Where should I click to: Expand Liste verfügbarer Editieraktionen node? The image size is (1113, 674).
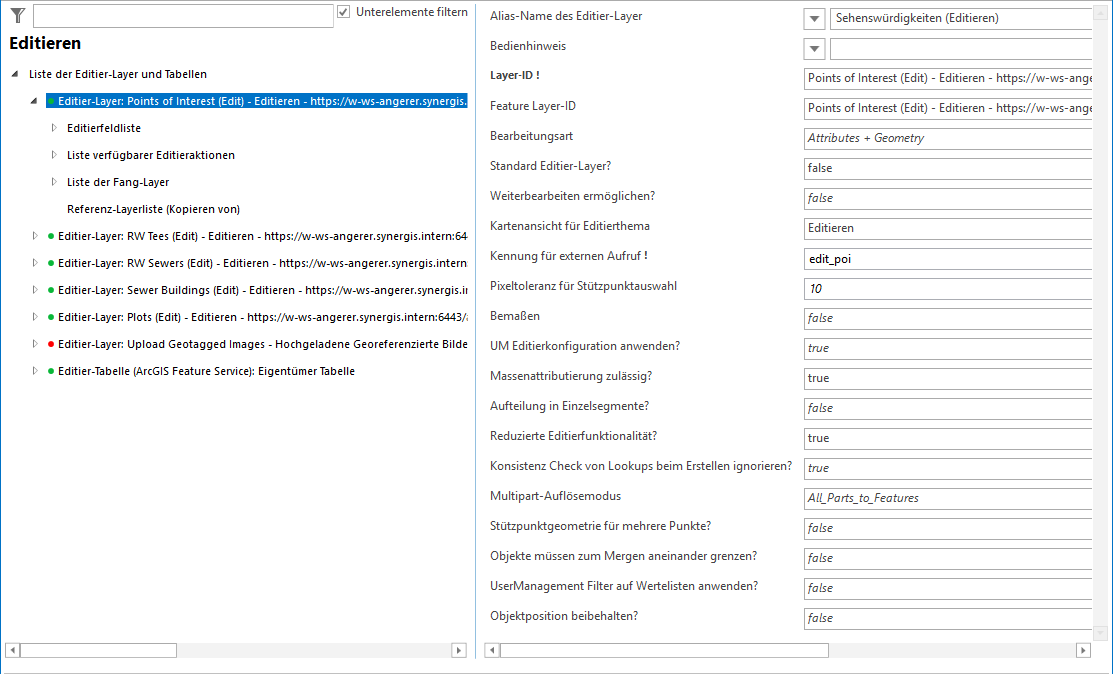[x=55, y=155]
